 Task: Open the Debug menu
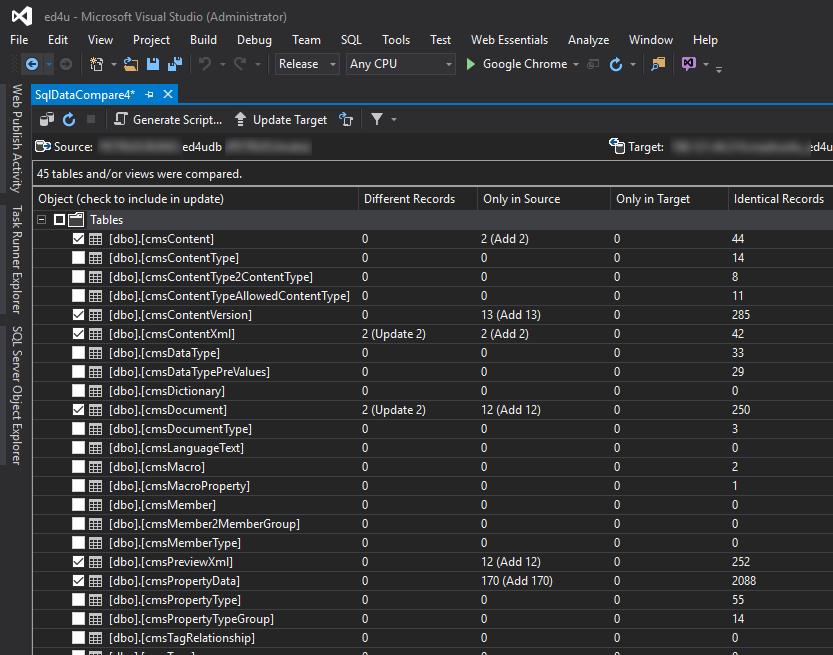point(254,40)
